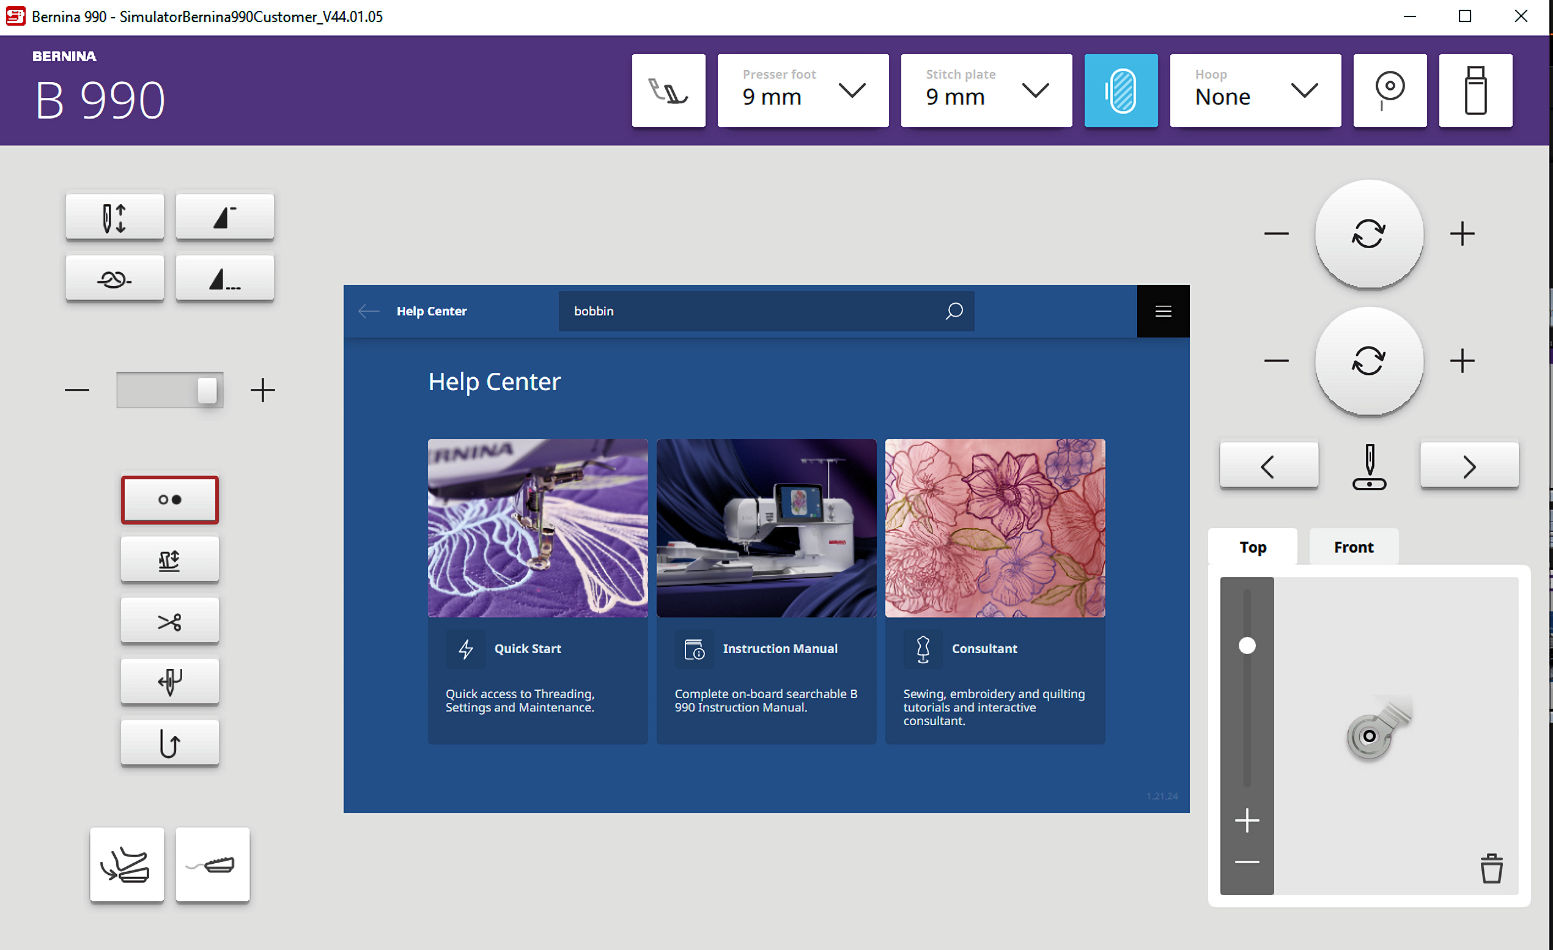Toggle the blue stitch plate sensor button
This screenshot has height=950, width=1553.
point(1121,91)
